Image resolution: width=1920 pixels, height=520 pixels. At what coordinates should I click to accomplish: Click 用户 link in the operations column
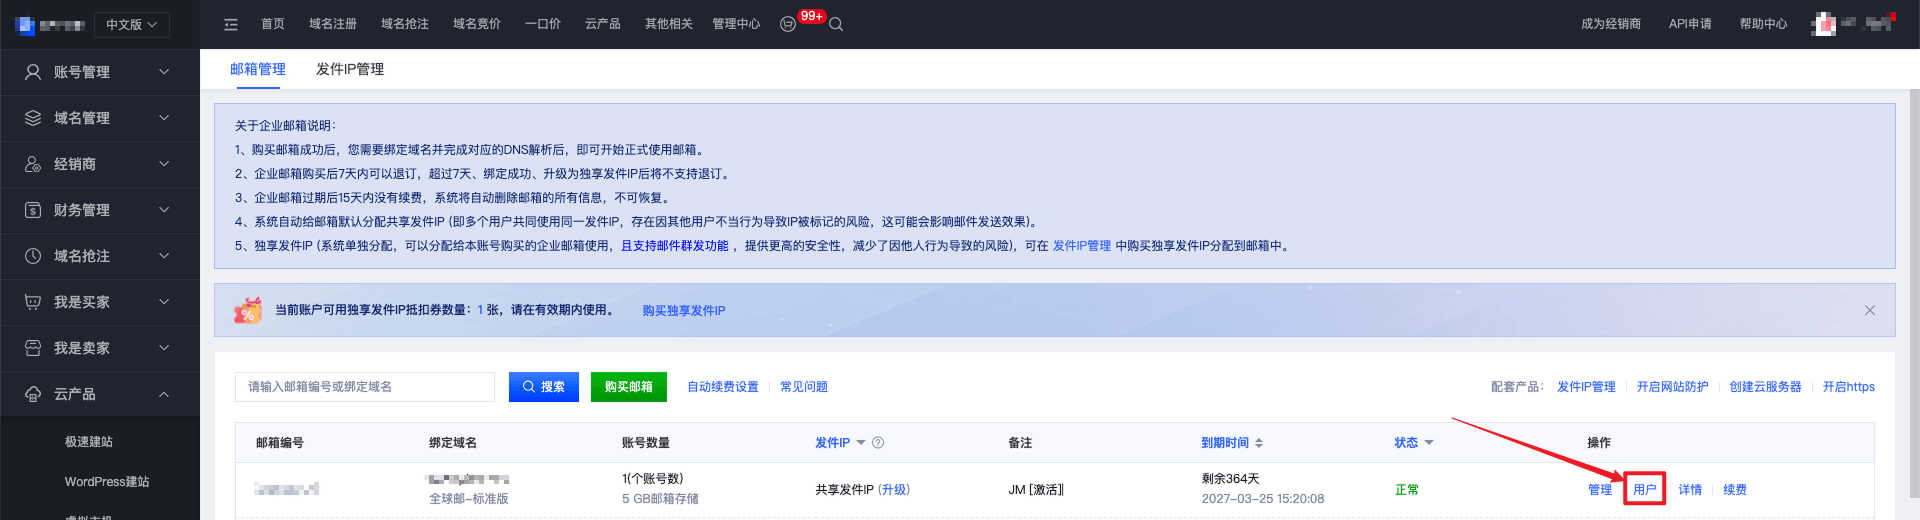[1644, 490]
